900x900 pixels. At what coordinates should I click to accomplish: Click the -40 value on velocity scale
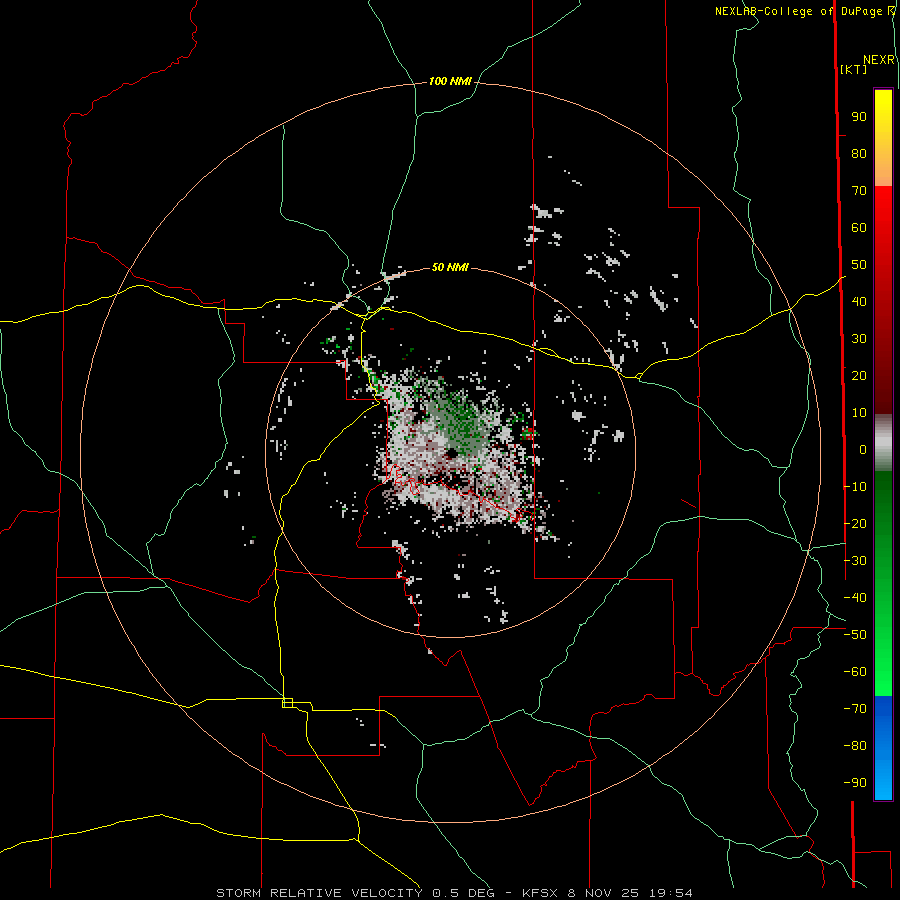pyautogui.click(x=855, y=598)
